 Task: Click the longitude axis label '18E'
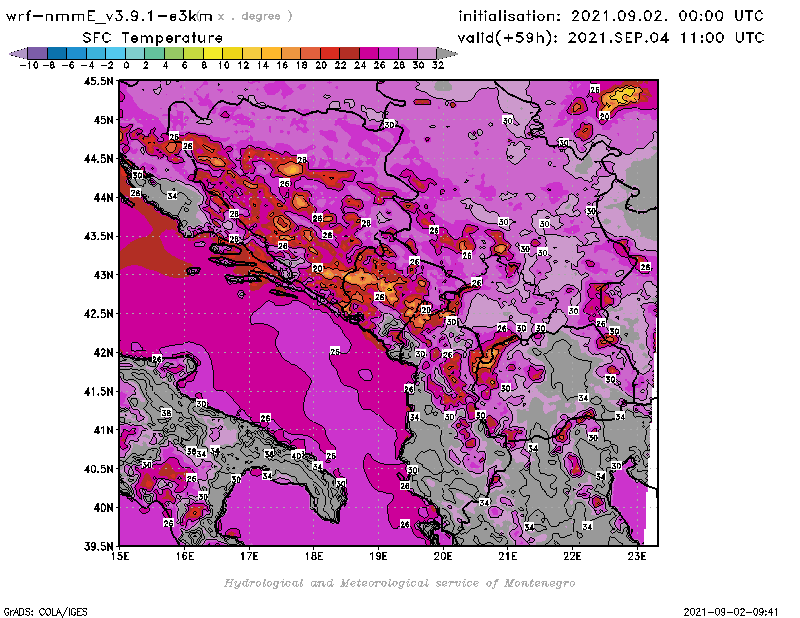(314, 556)
